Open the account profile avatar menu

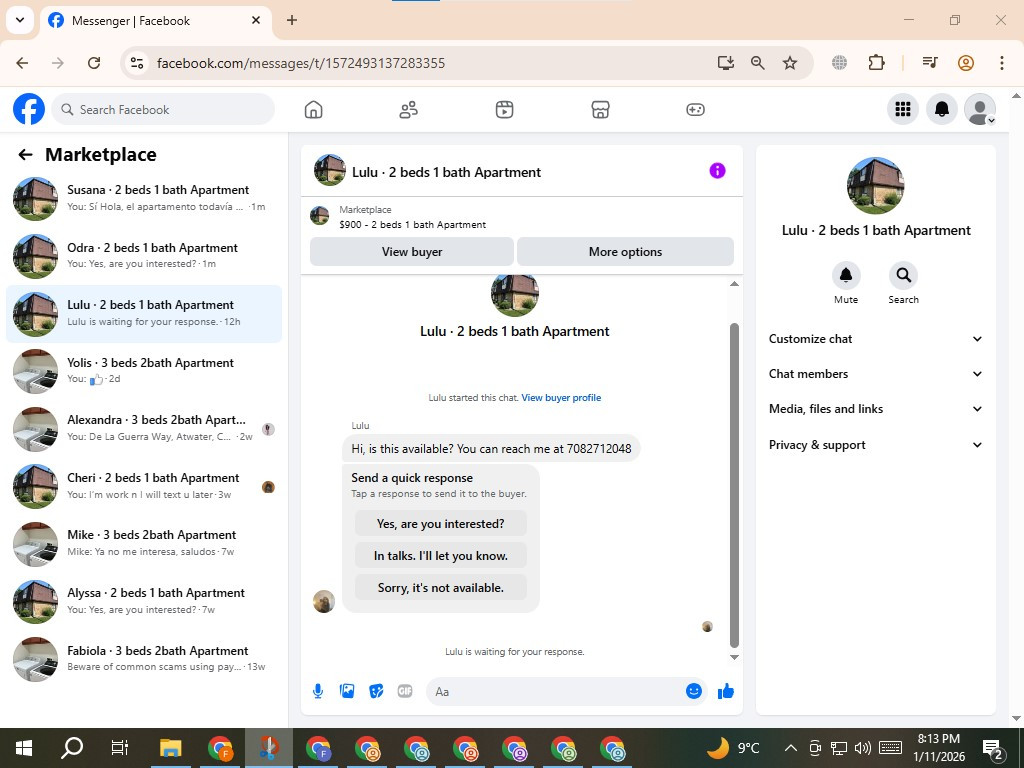click(980, 109)
